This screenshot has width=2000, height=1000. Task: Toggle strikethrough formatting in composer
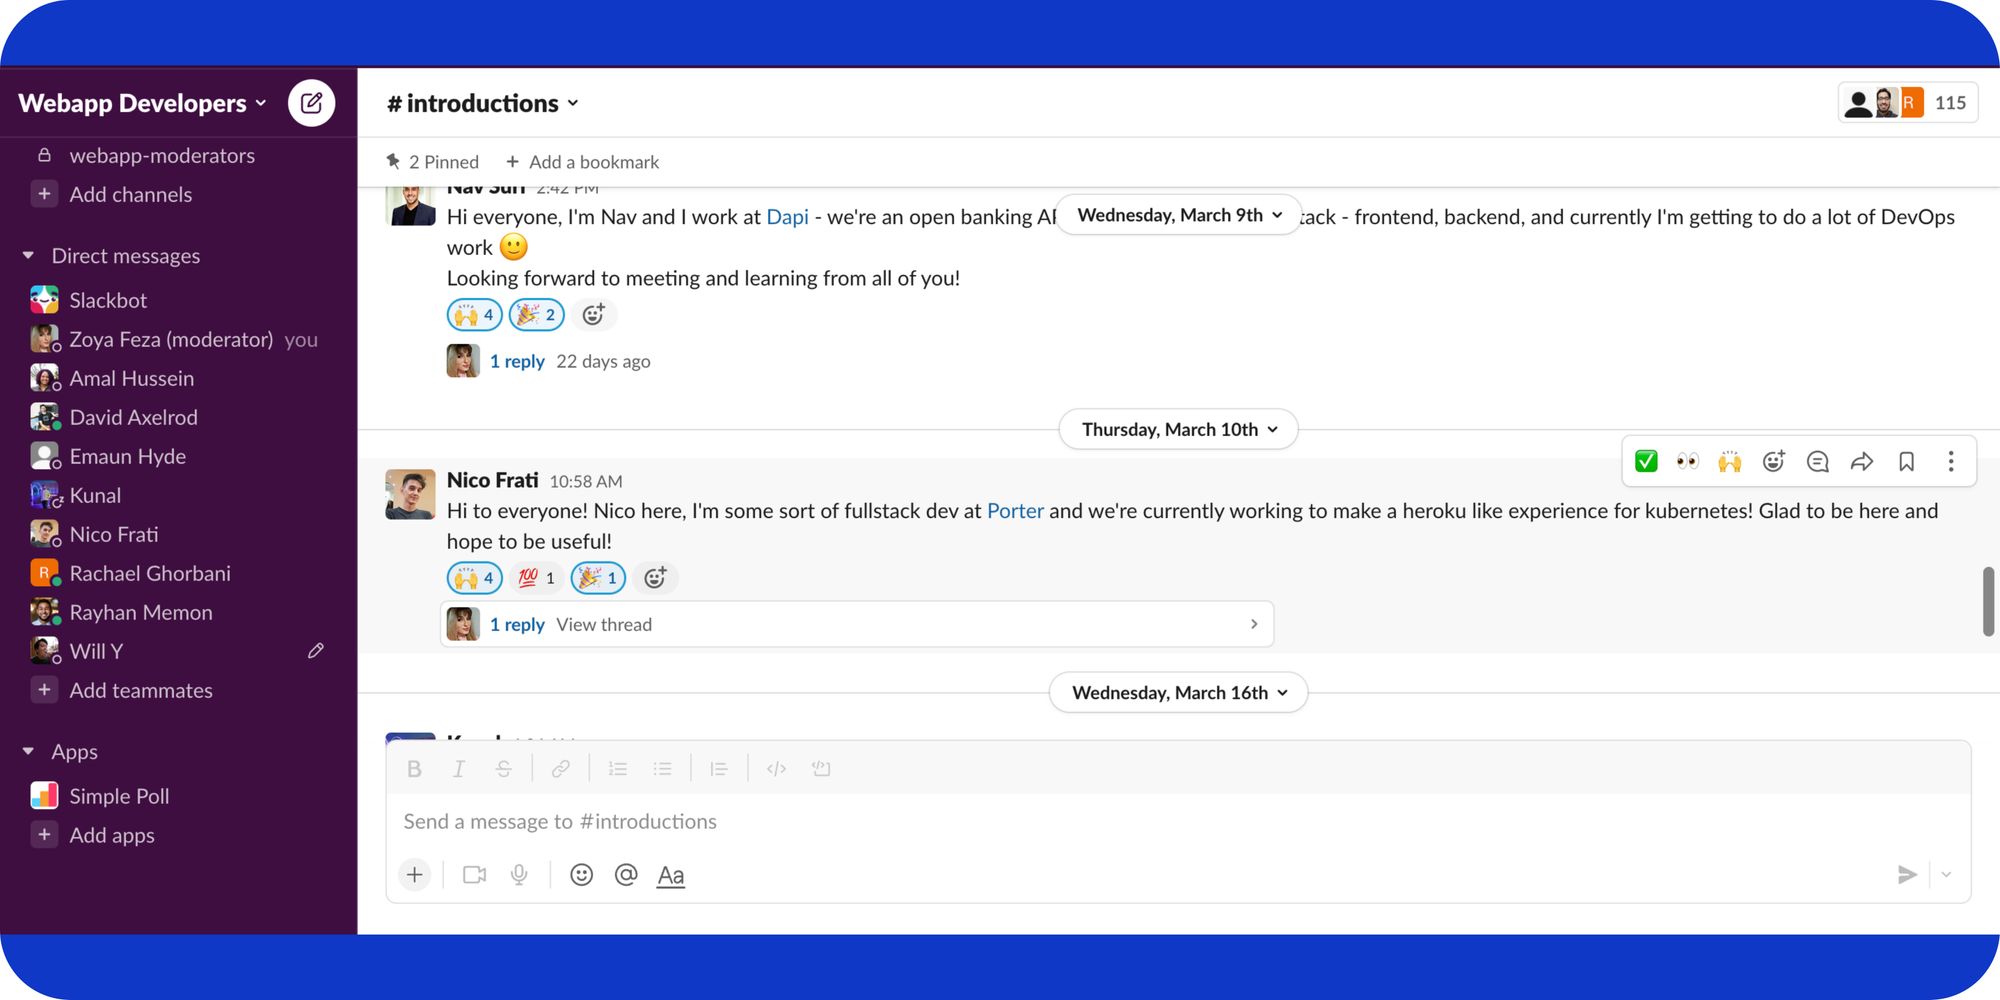[504, 769]
